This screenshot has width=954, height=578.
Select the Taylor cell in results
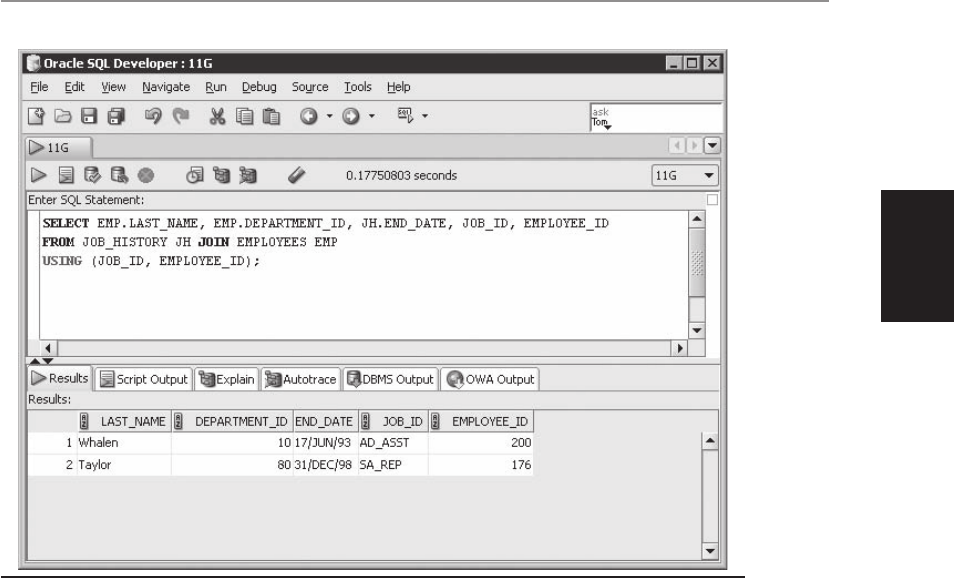point(124,465)
